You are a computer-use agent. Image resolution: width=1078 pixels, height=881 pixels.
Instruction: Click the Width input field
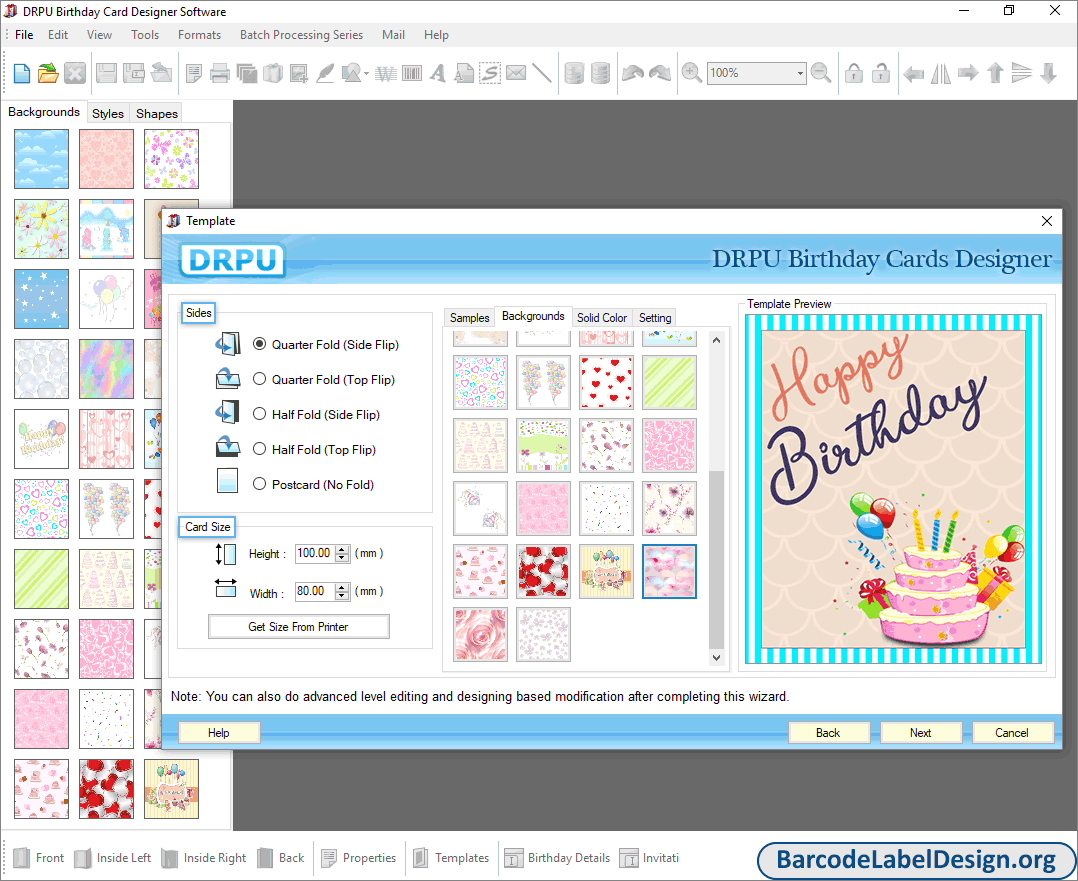pos(315,591)
